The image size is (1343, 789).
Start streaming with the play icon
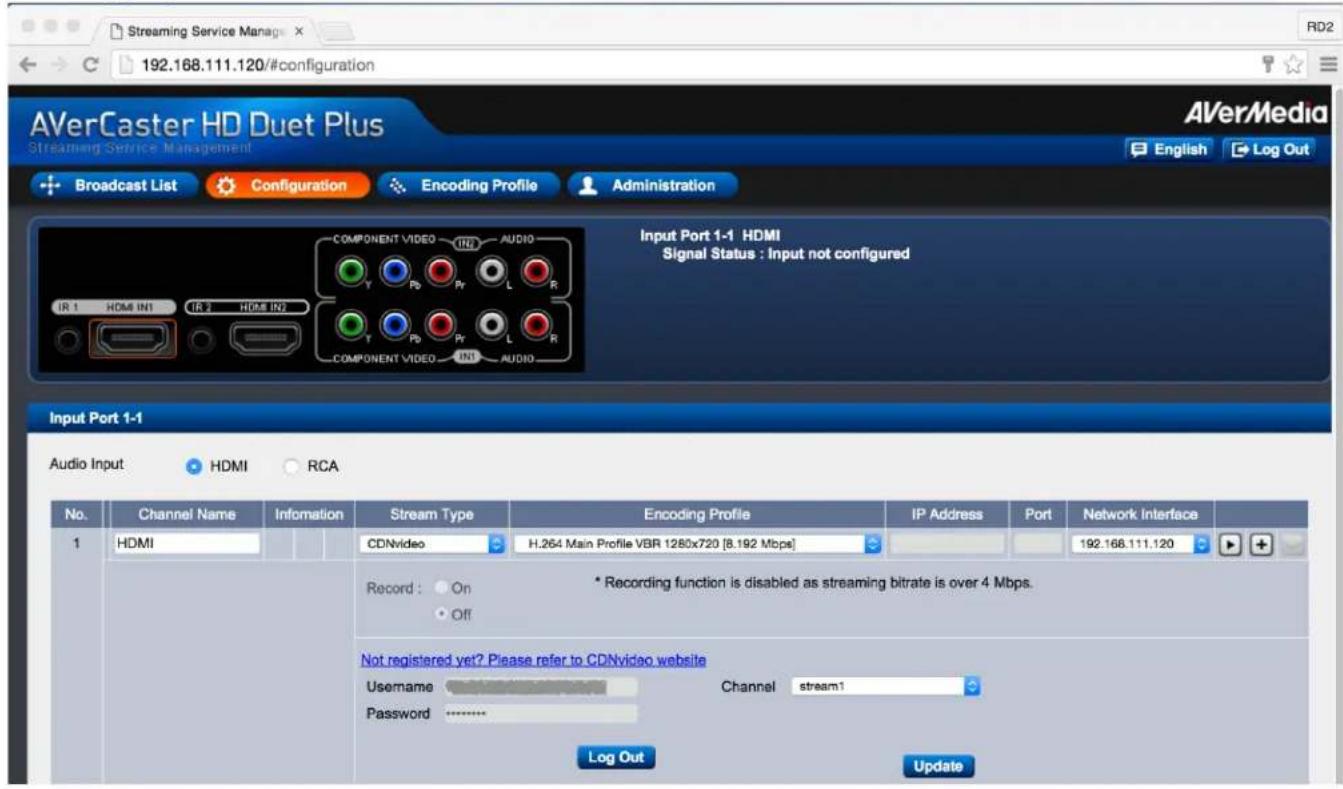pyautogui.click(x=1232, y=544)
